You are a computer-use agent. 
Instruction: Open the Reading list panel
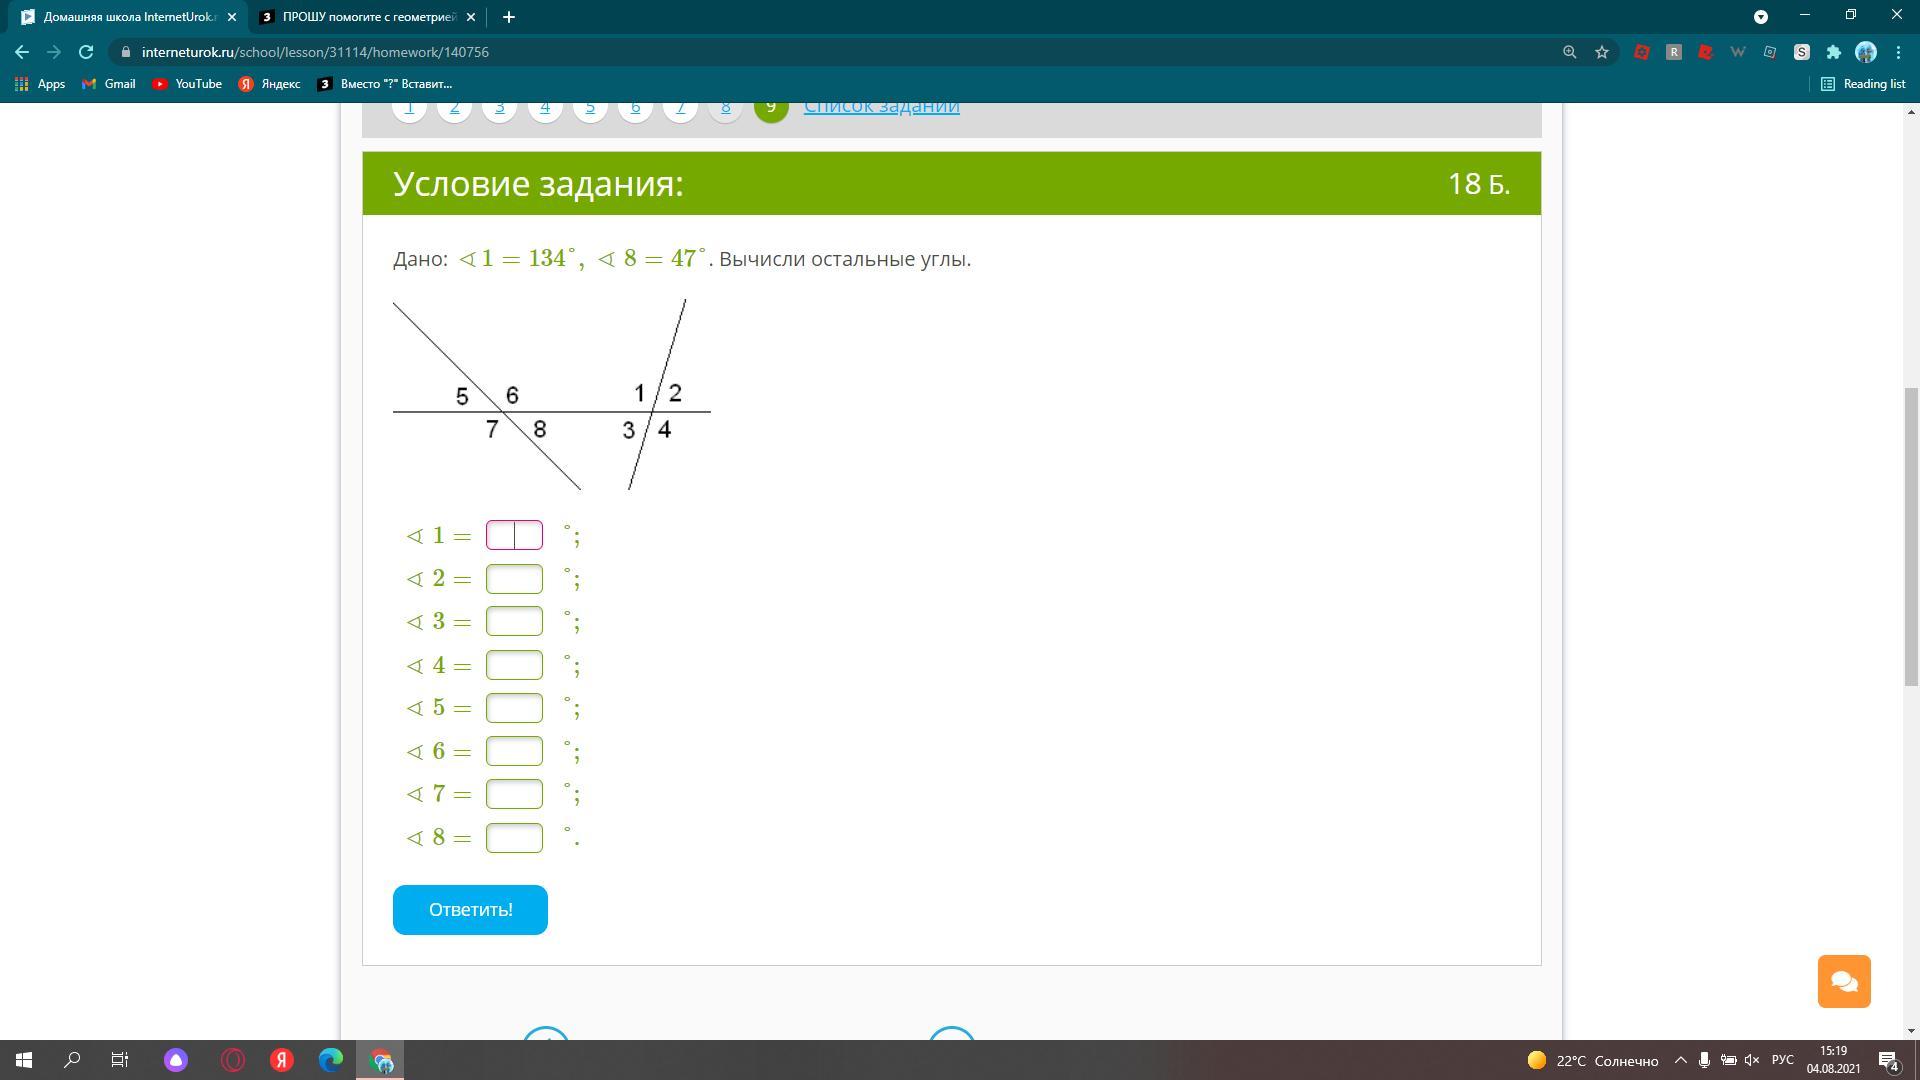tap(1862, 84)
